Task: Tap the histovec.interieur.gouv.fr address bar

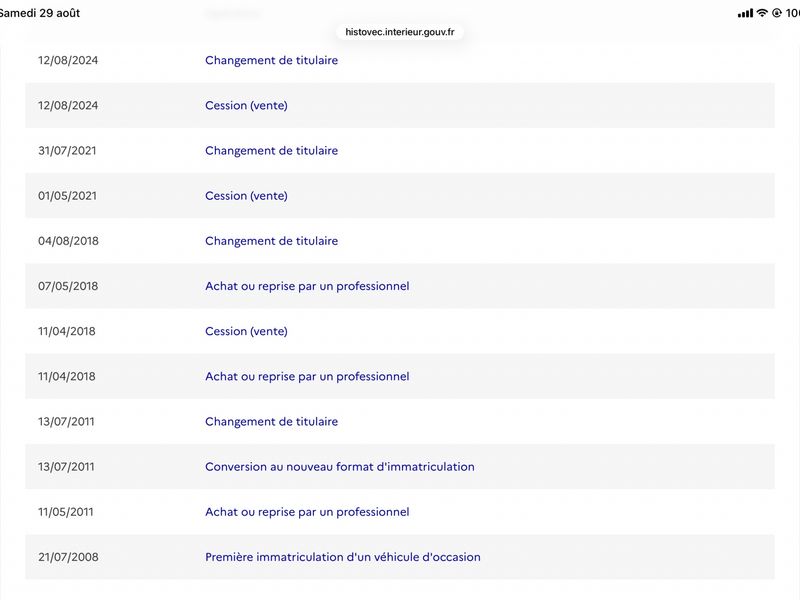Action: tap(399, 32)
